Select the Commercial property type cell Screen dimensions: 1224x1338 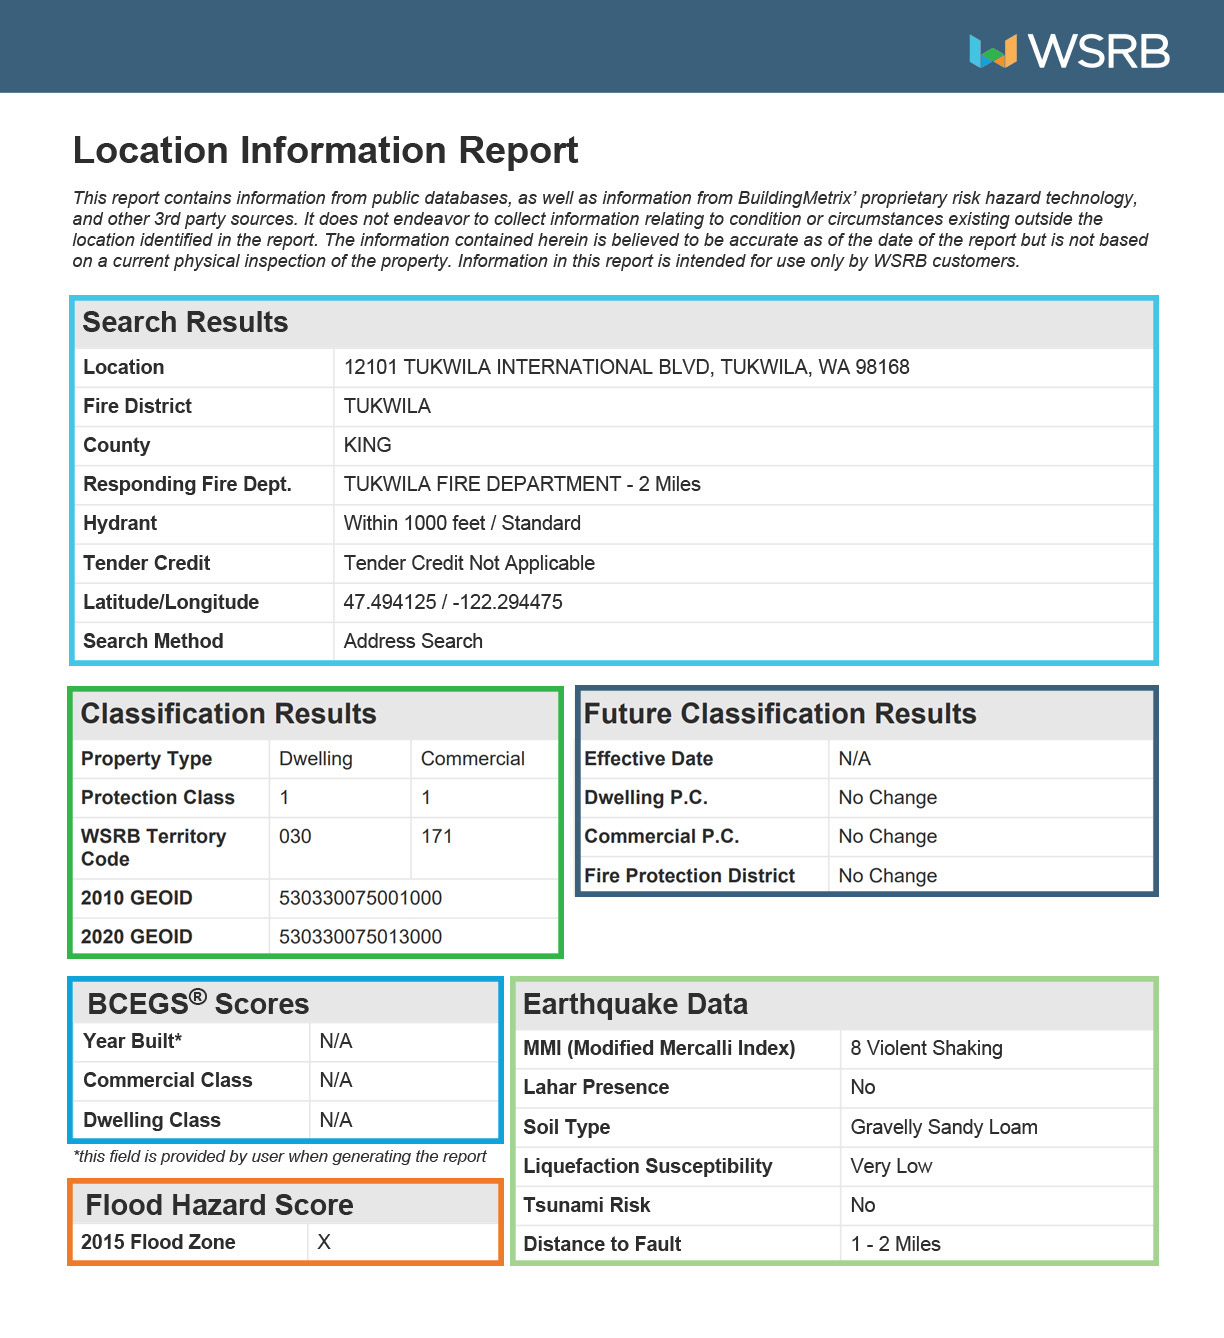click(472, 758)
